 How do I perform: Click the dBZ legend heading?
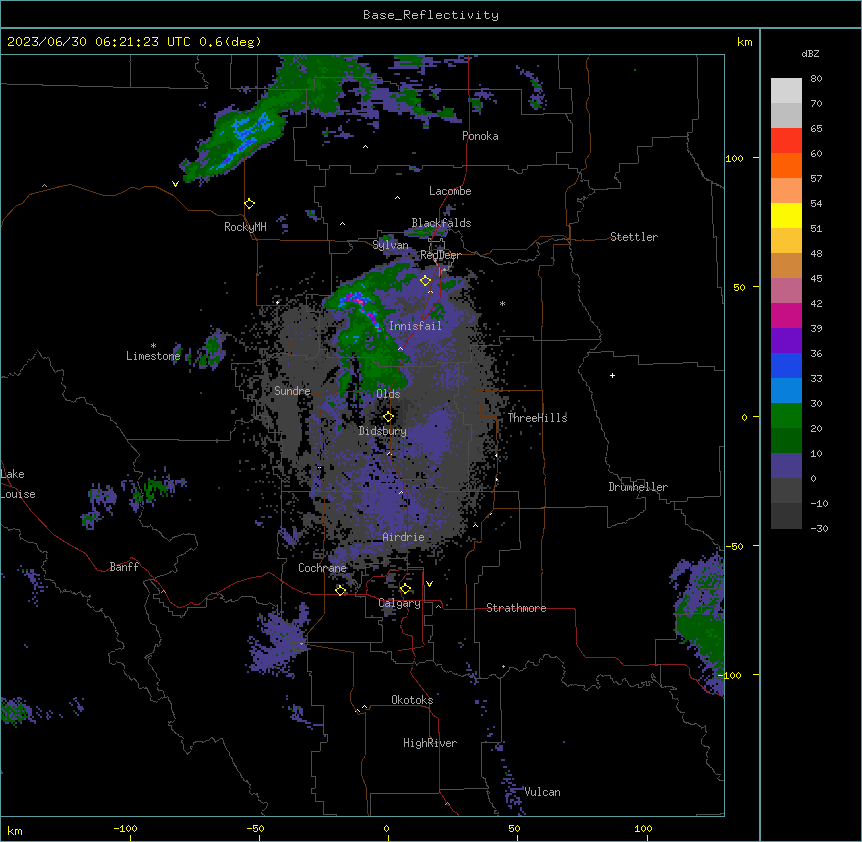coord(810,53)
